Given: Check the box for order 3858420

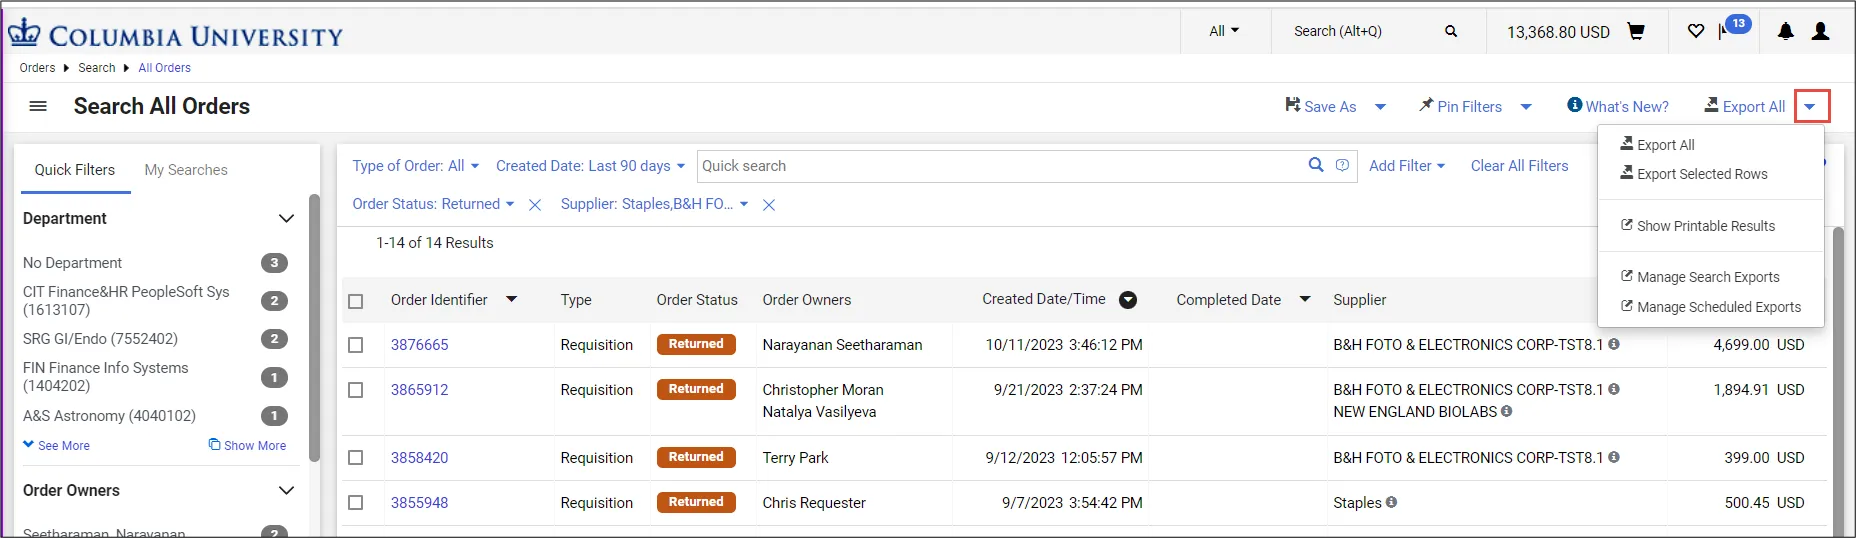Looking at the screenshot, I should pos(355,458).
